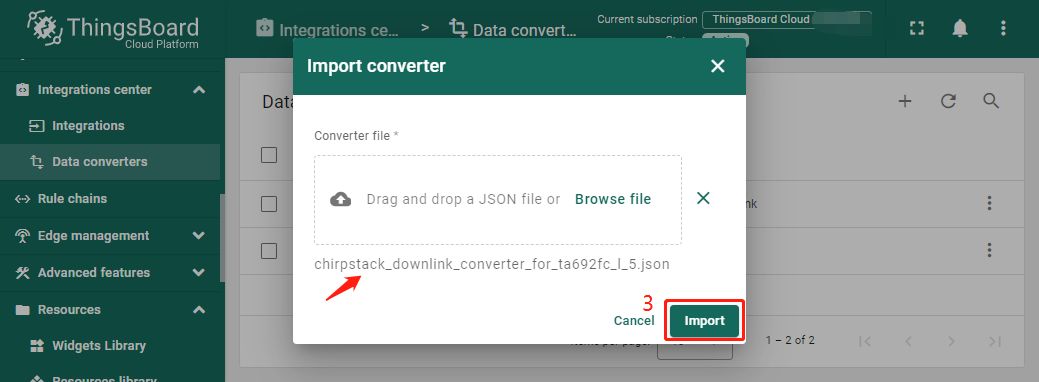Click the sidebar scrollbar
The image size is (1039, 382).
pyautogui.click(x=223, y=239)
